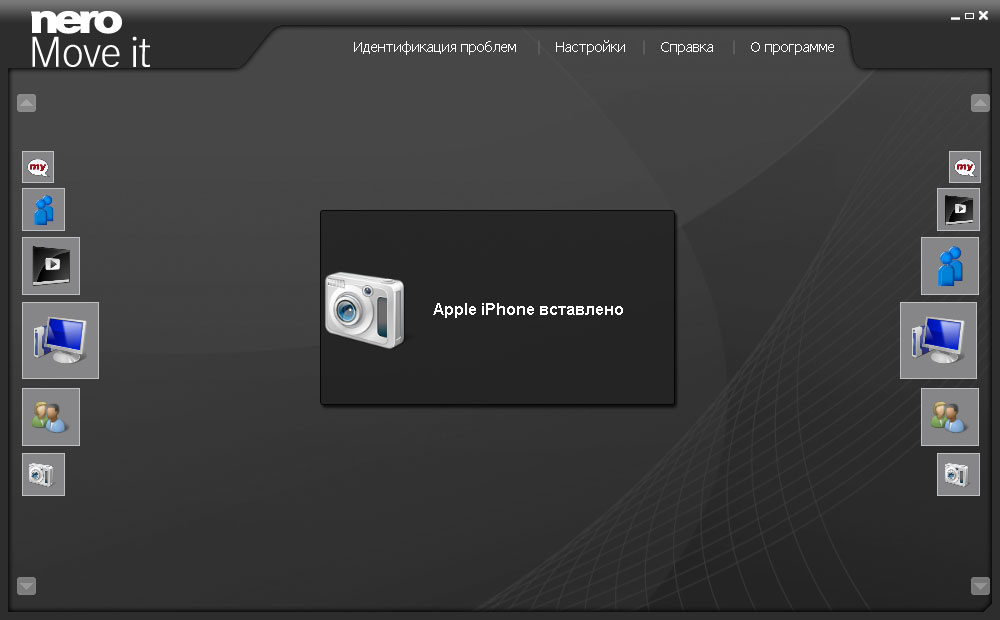Open the Настройки settings menu
The image size is (1000, 620).
[590, 47]
